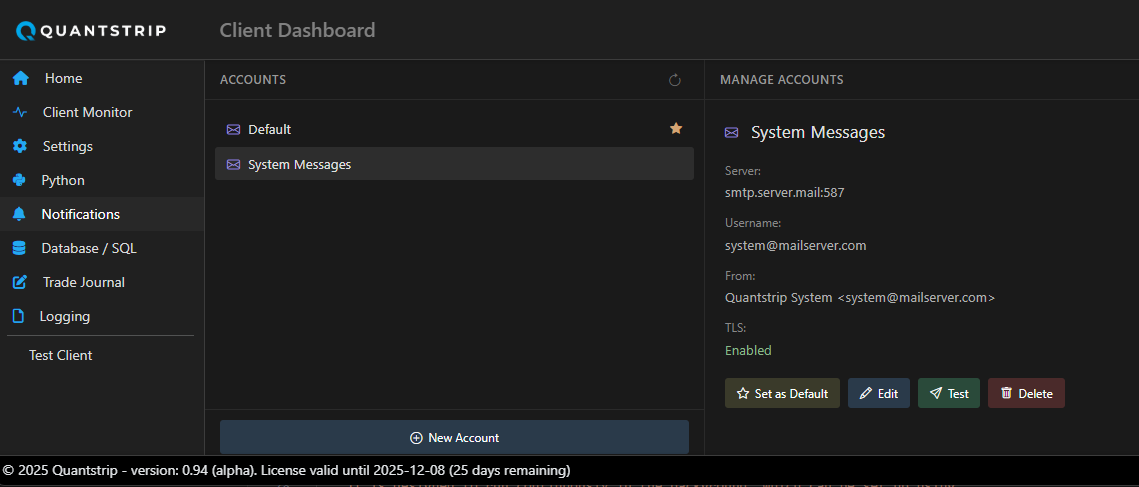Click the Client Dashboard title
Image resolution: width=1139 pixels, height=487 pixels.
tap(297, 31)
